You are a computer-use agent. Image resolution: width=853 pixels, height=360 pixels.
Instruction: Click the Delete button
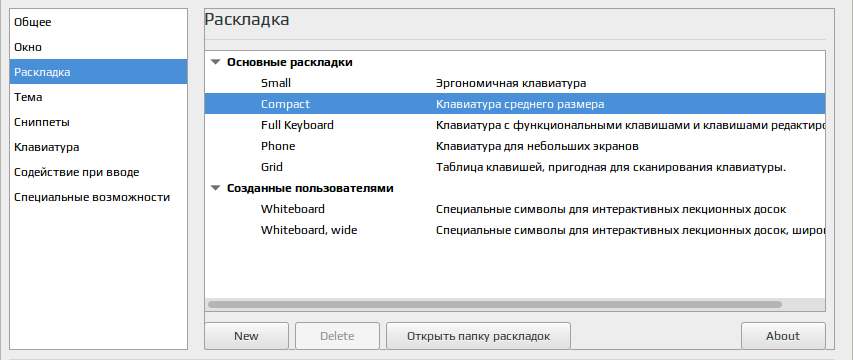pos(337,336)
